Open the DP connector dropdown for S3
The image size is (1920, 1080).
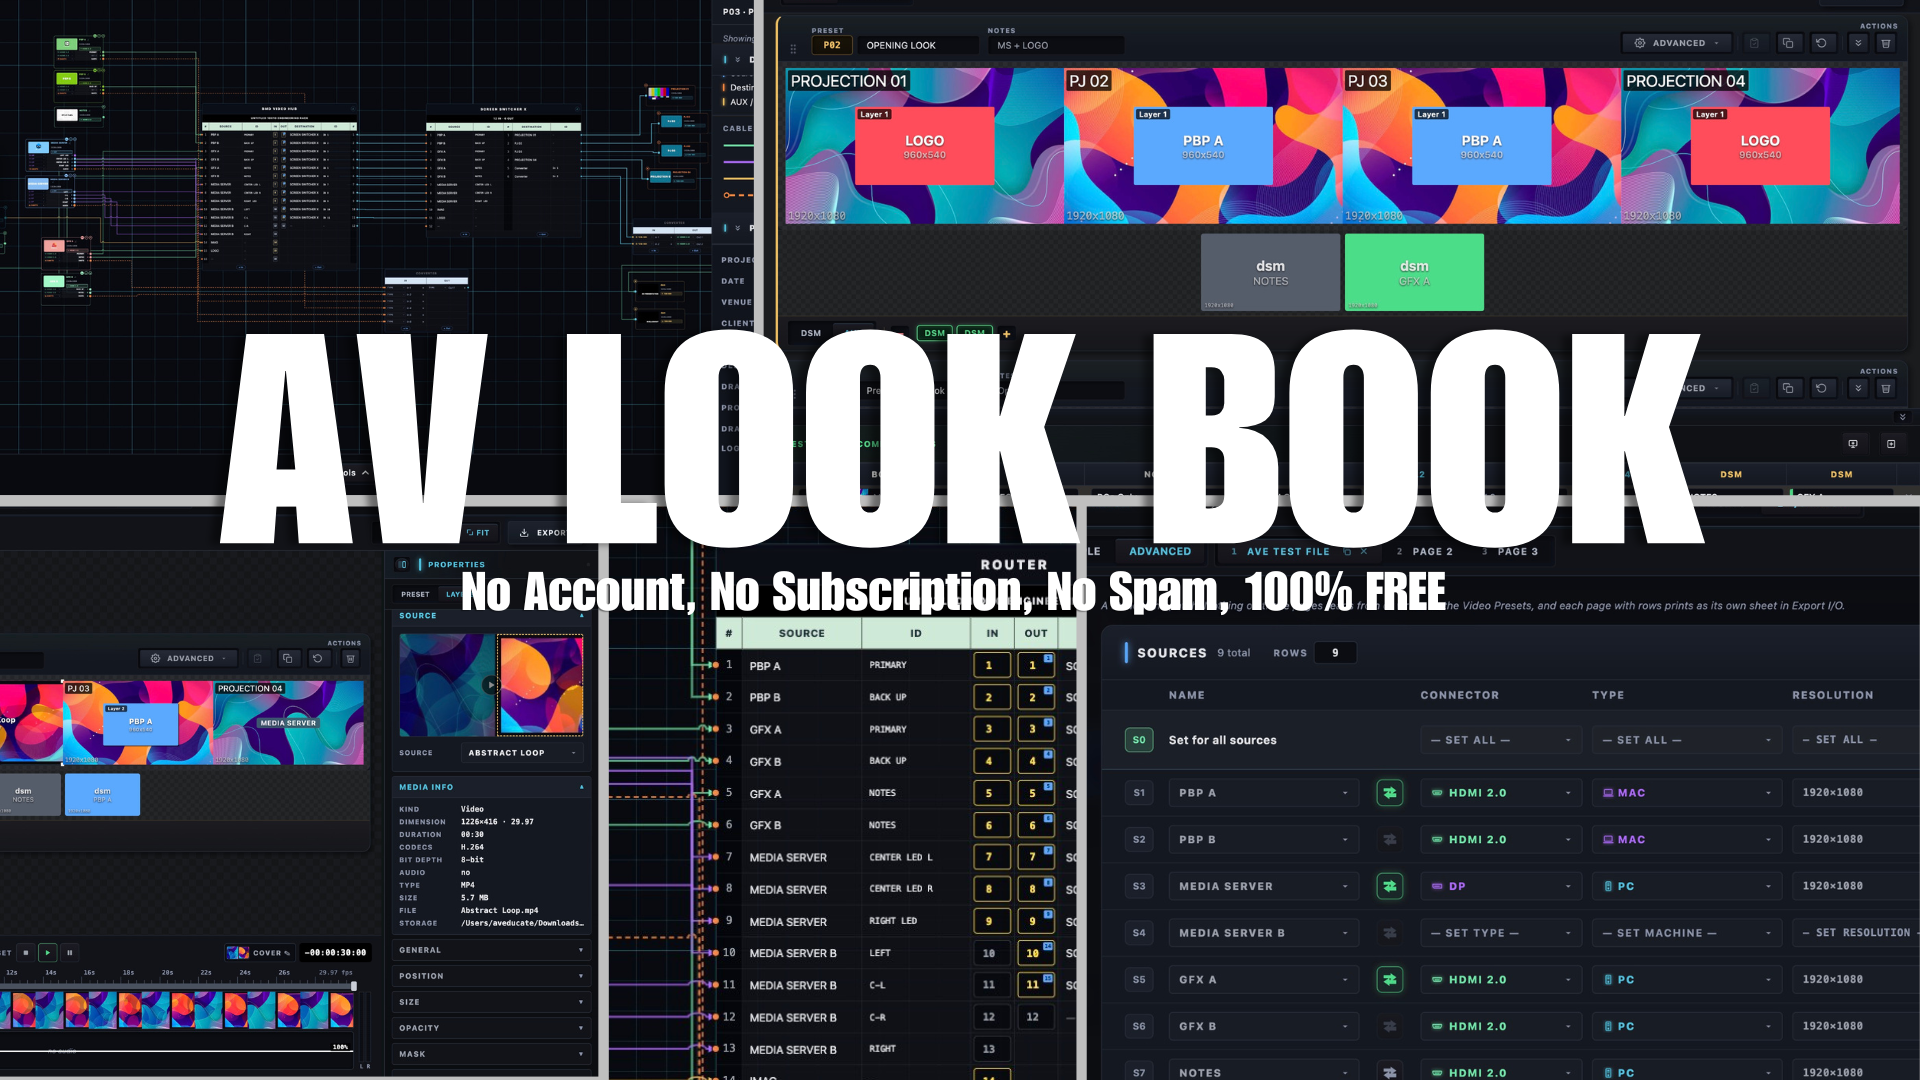tap(1500, 886)
